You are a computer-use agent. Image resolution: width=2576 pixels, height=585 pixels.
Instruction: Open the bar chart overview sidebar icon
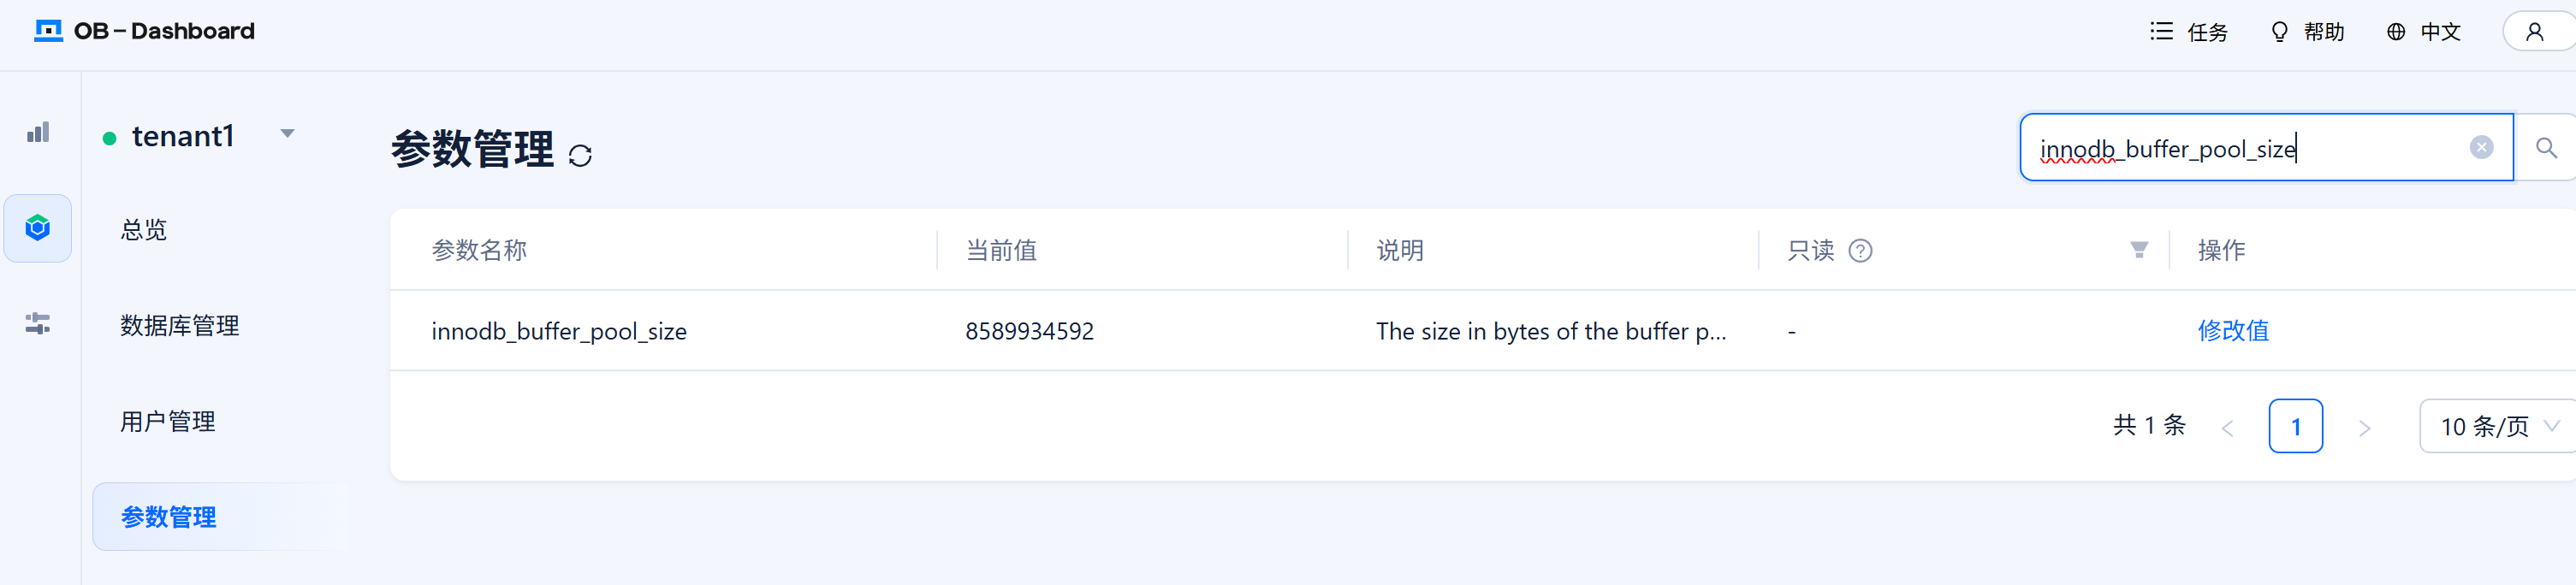tap(38, 132)
